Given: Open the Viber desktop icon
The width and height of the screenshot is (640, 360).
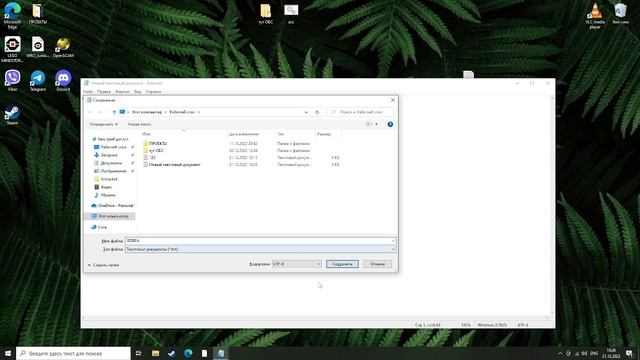Looking at the screenshot, I should pyautogui.click(x=12, y=80).
